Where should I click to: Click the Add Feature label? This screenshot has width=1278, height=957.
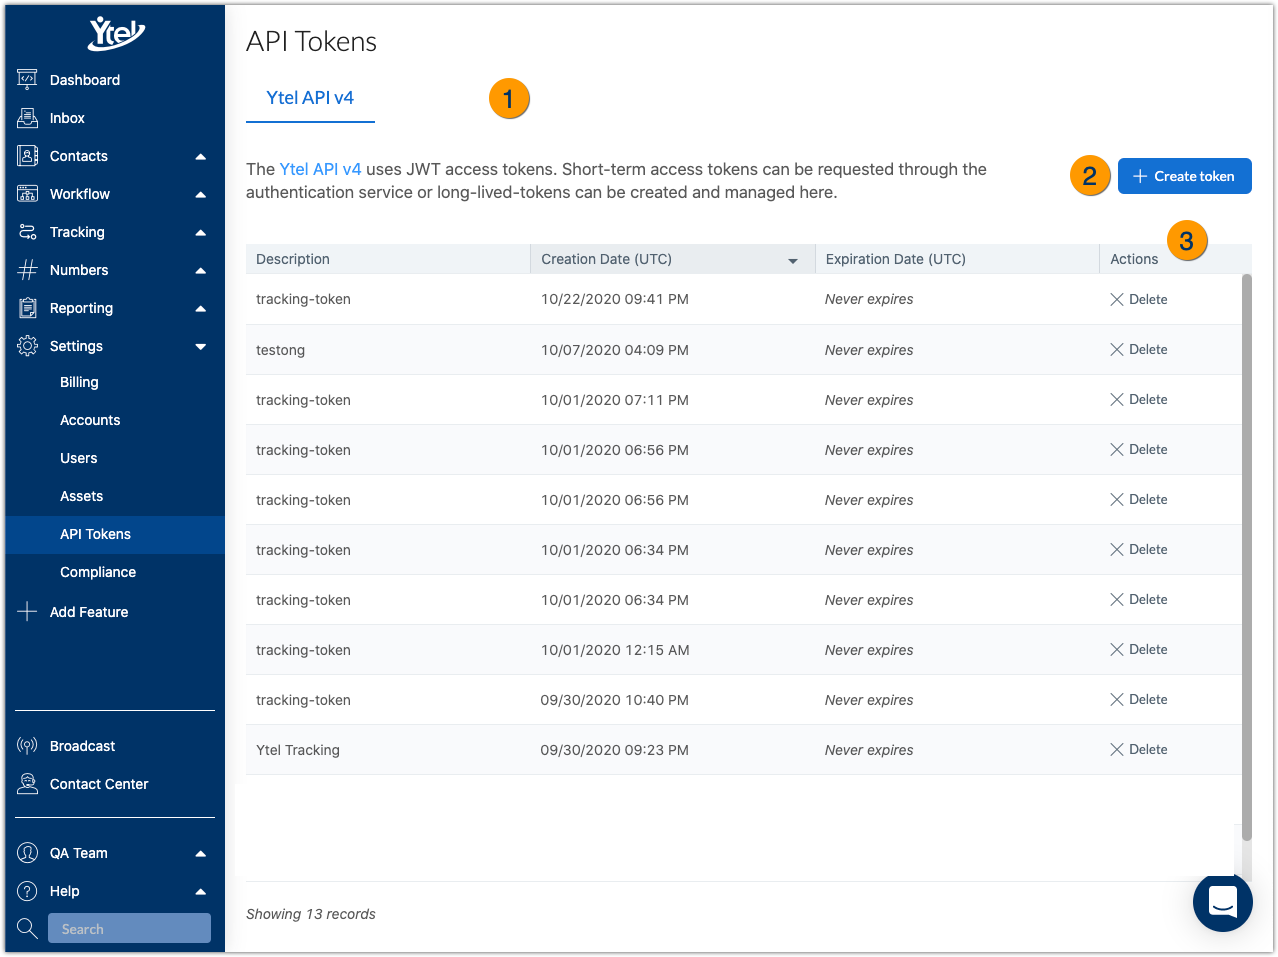tap(89, 612)
